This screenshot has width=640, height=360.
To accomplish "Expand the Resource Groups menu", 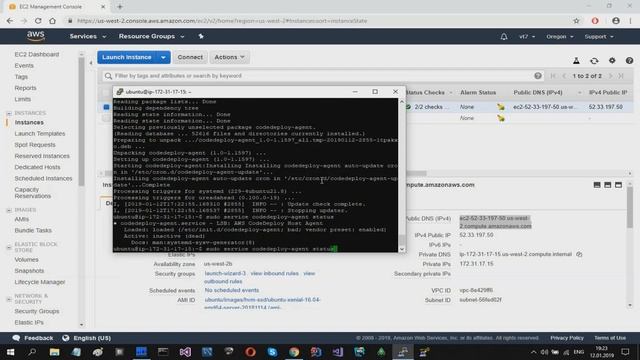I will tap(151, 36).
